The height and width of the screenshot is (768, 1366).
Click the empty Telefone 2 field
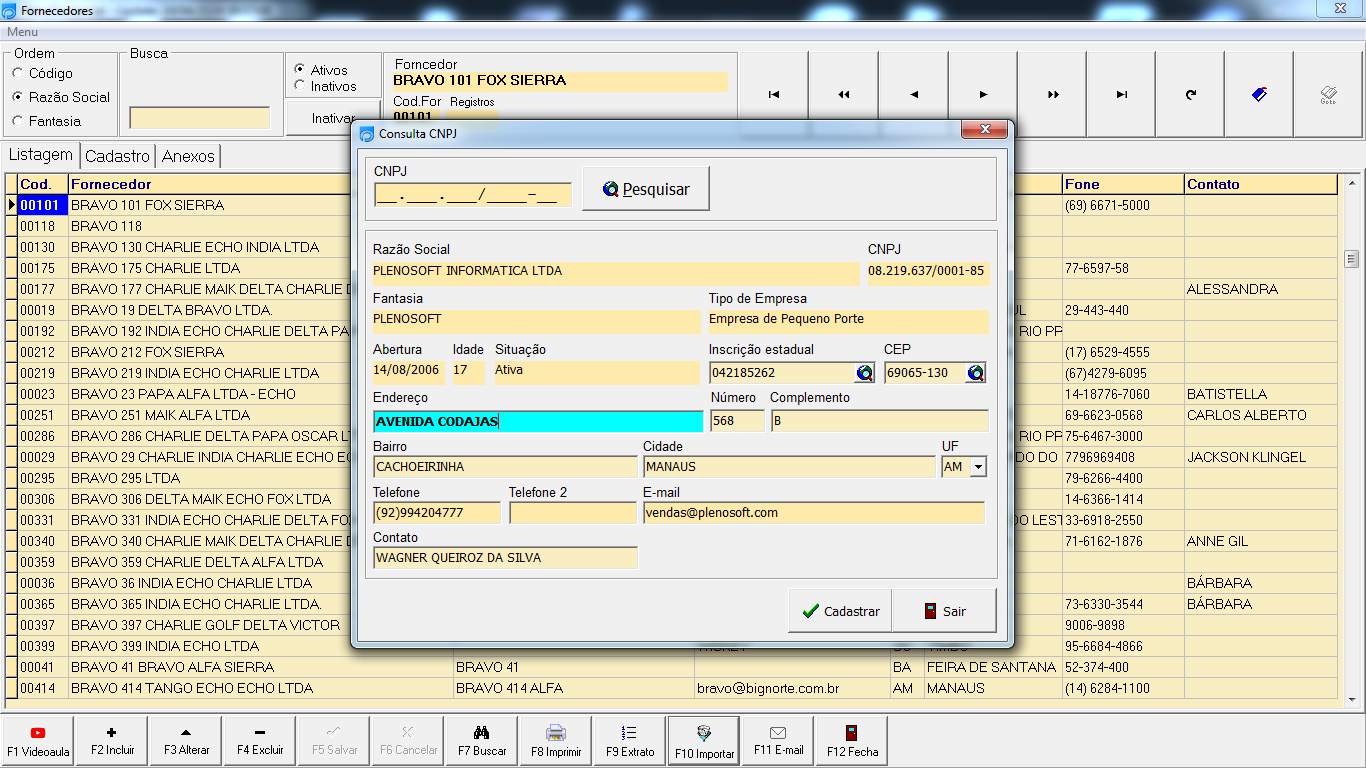tap(572, 513)
